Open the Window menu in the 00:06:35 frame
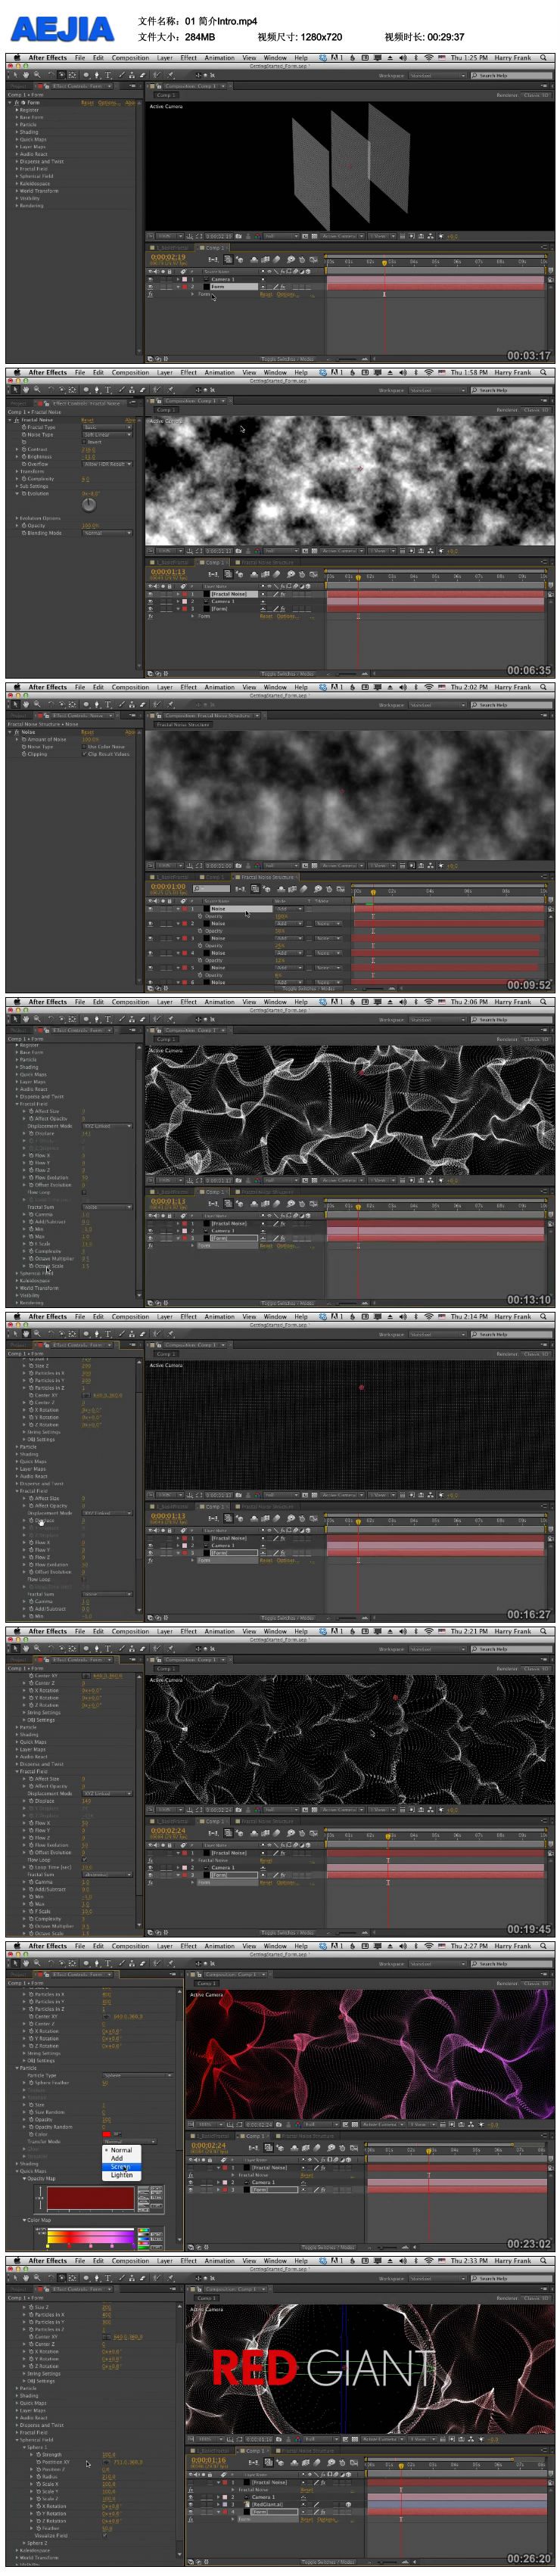Screen dimensions: 560x2576 tap(275, 373)
